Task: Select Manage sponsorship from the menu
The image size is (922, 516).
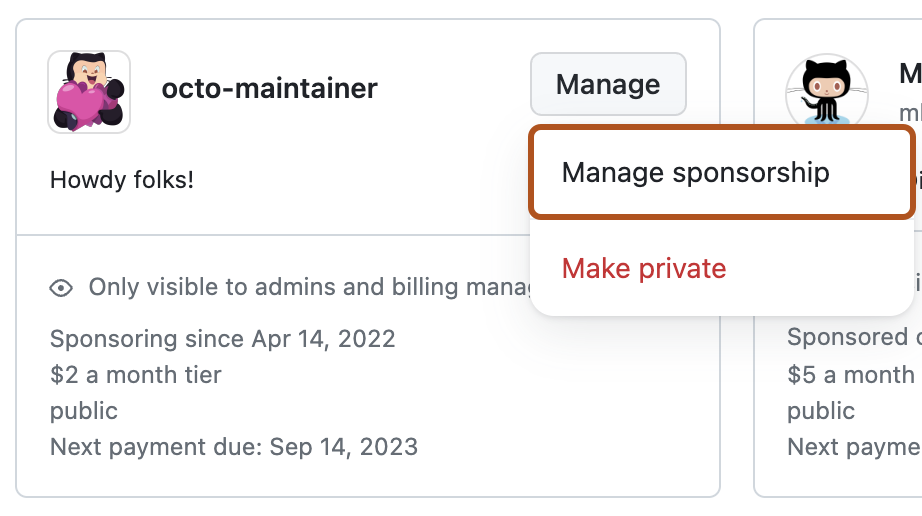Action: (x=695, y=172)
